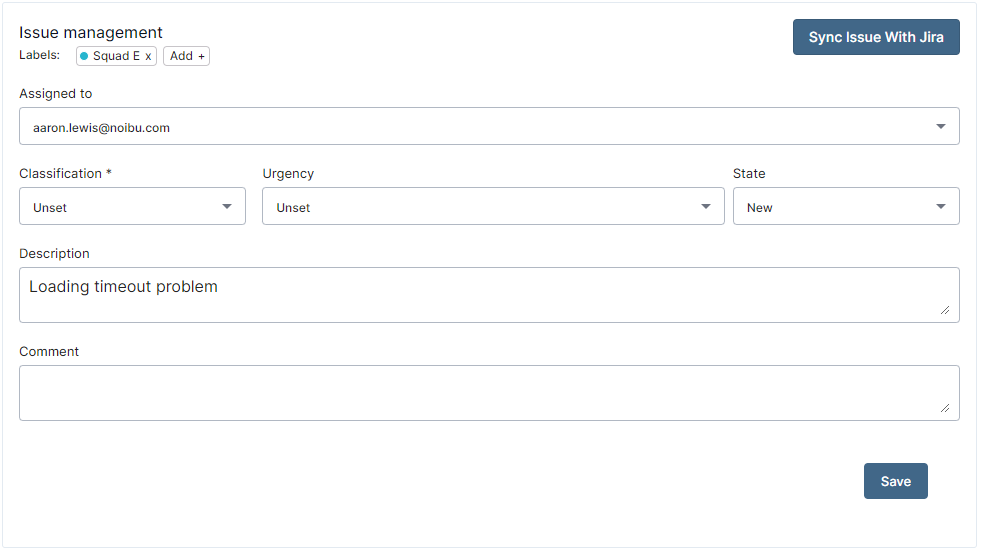Screen dimensions: 981x552
Task: Add a new label with Add +
Action: click(186, 56)
